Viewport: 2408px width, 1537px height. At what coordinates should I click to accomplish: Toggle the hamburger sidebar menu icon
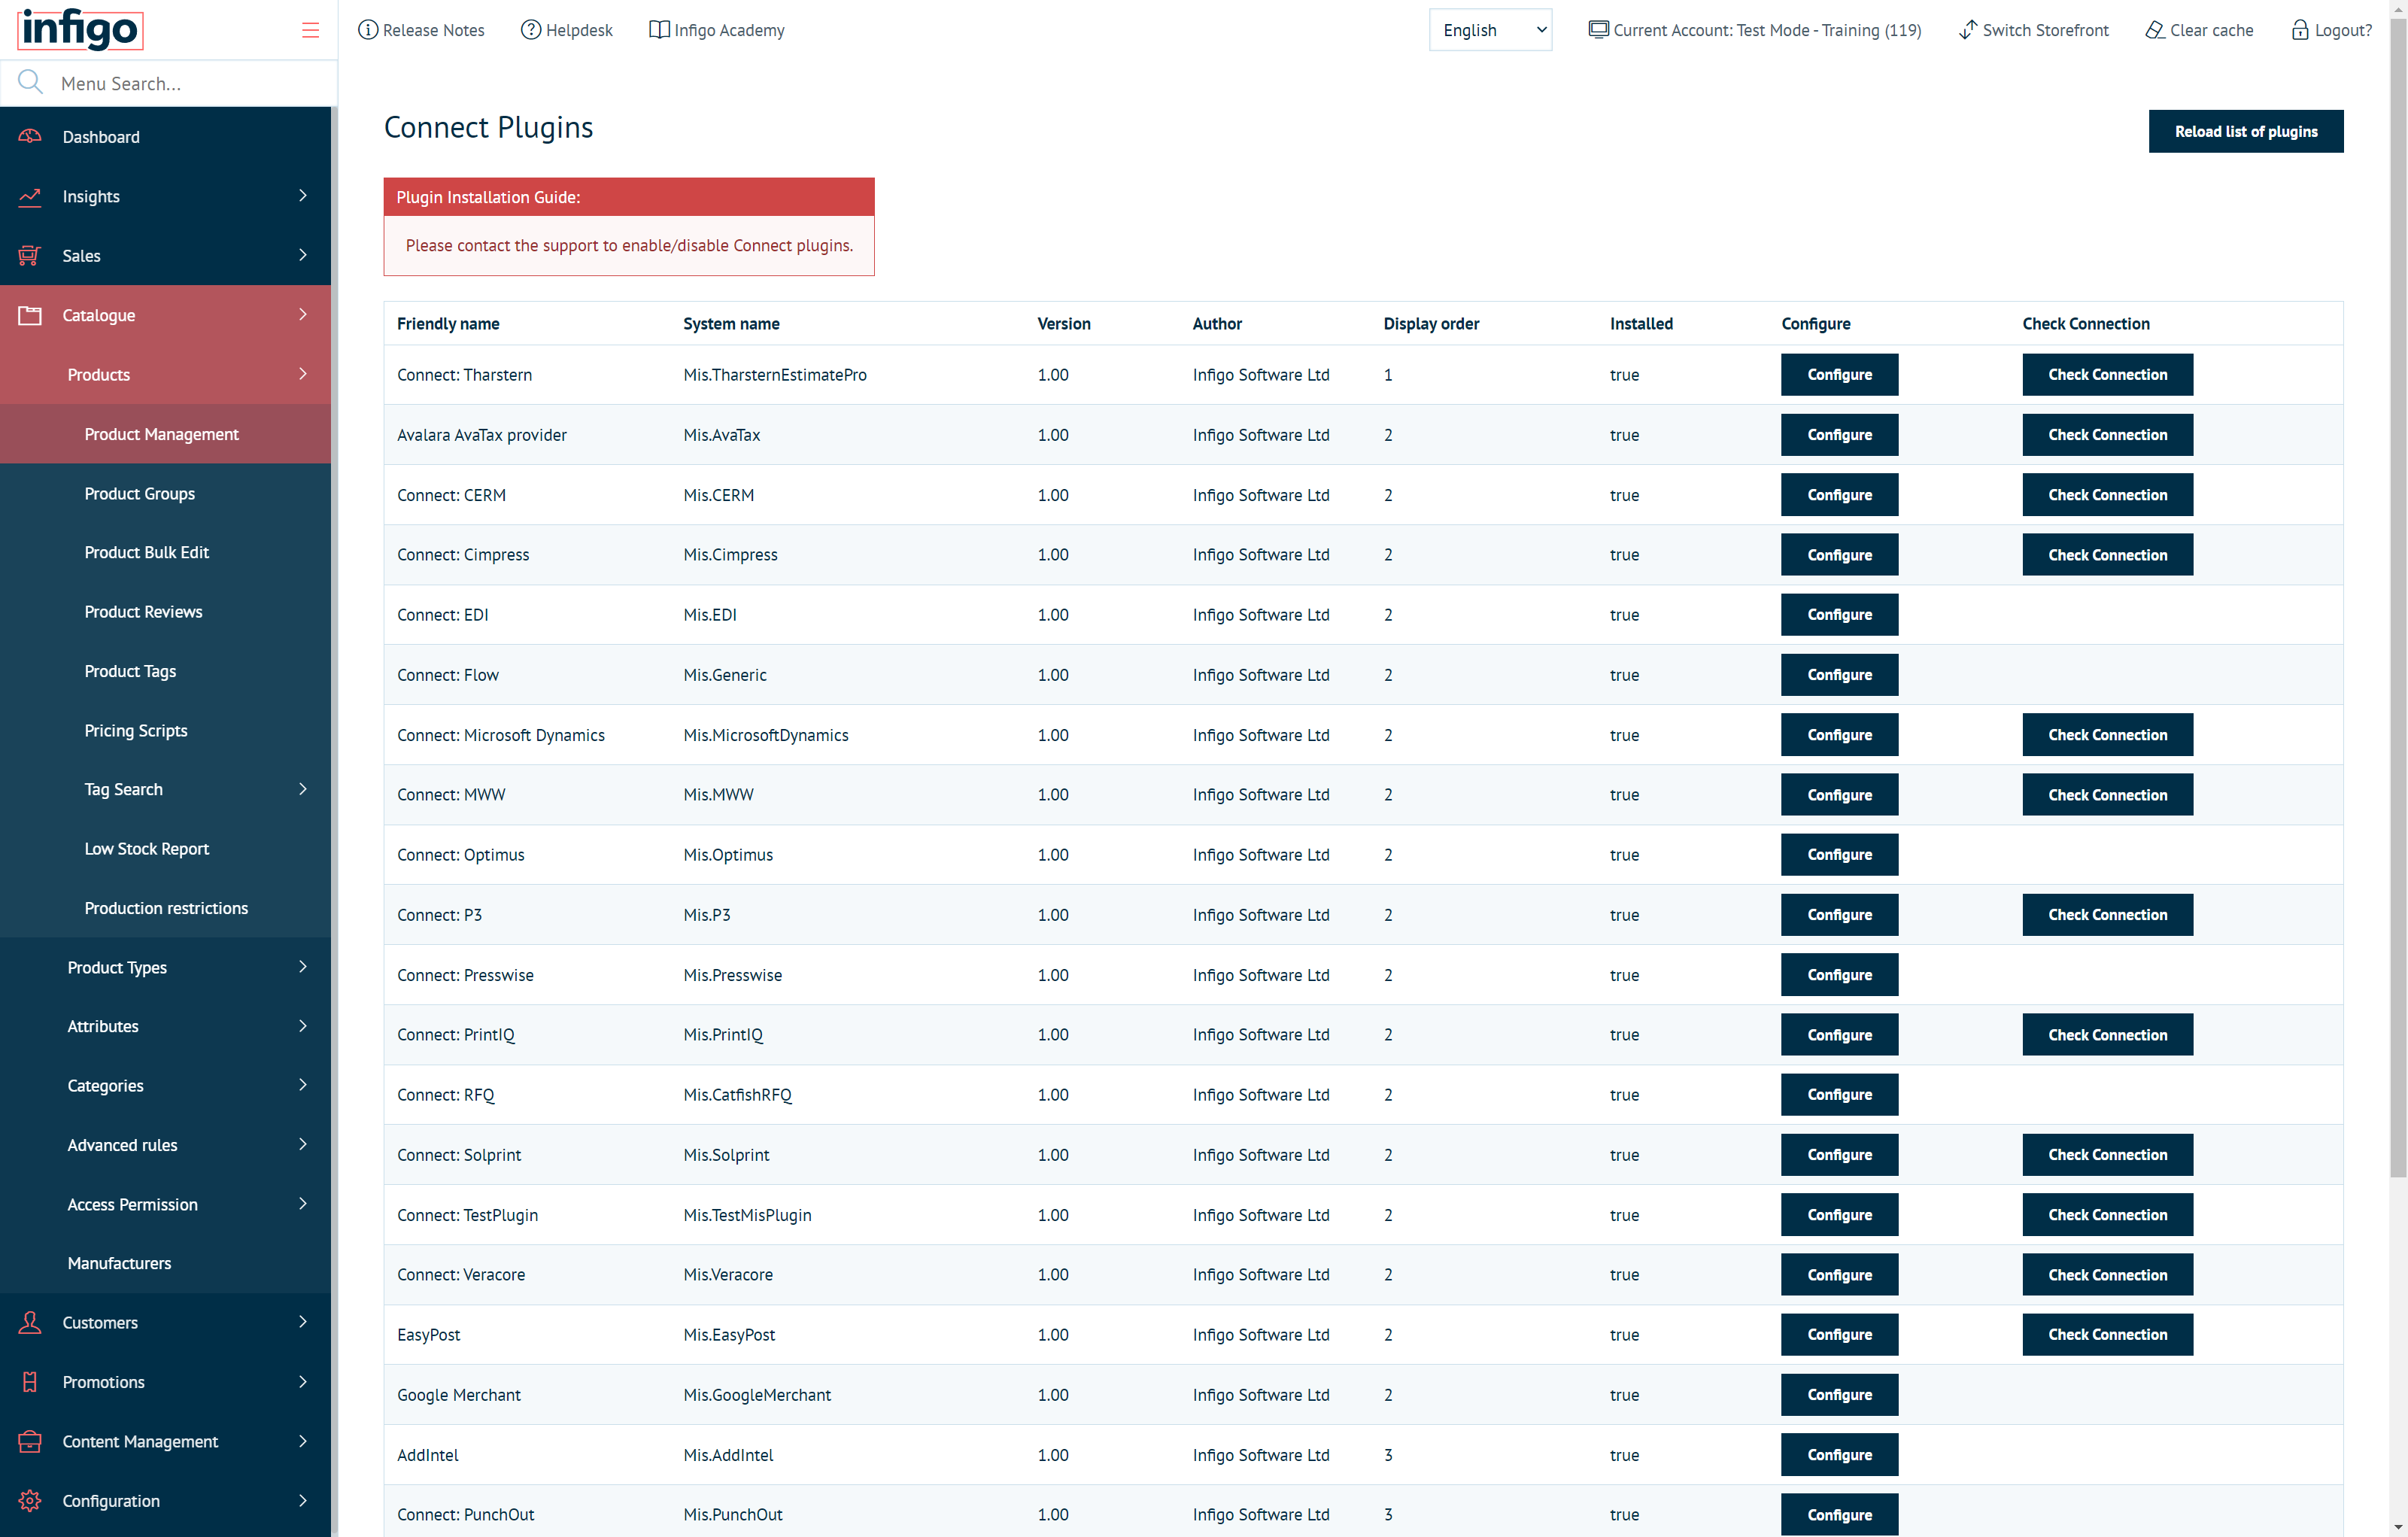(x=310, y=30)
